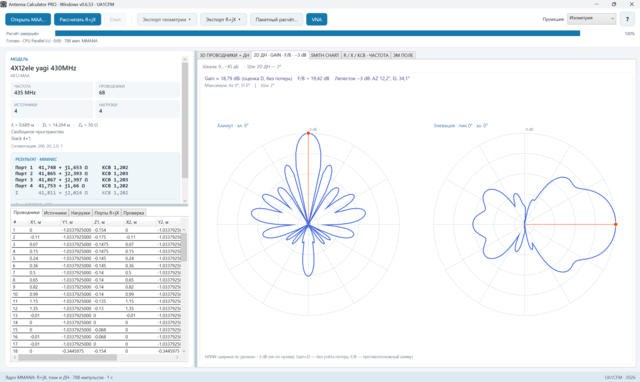Click the 435 MHz frequency value
The height and width of the screenshot is (382, 640).
(25, 93)
